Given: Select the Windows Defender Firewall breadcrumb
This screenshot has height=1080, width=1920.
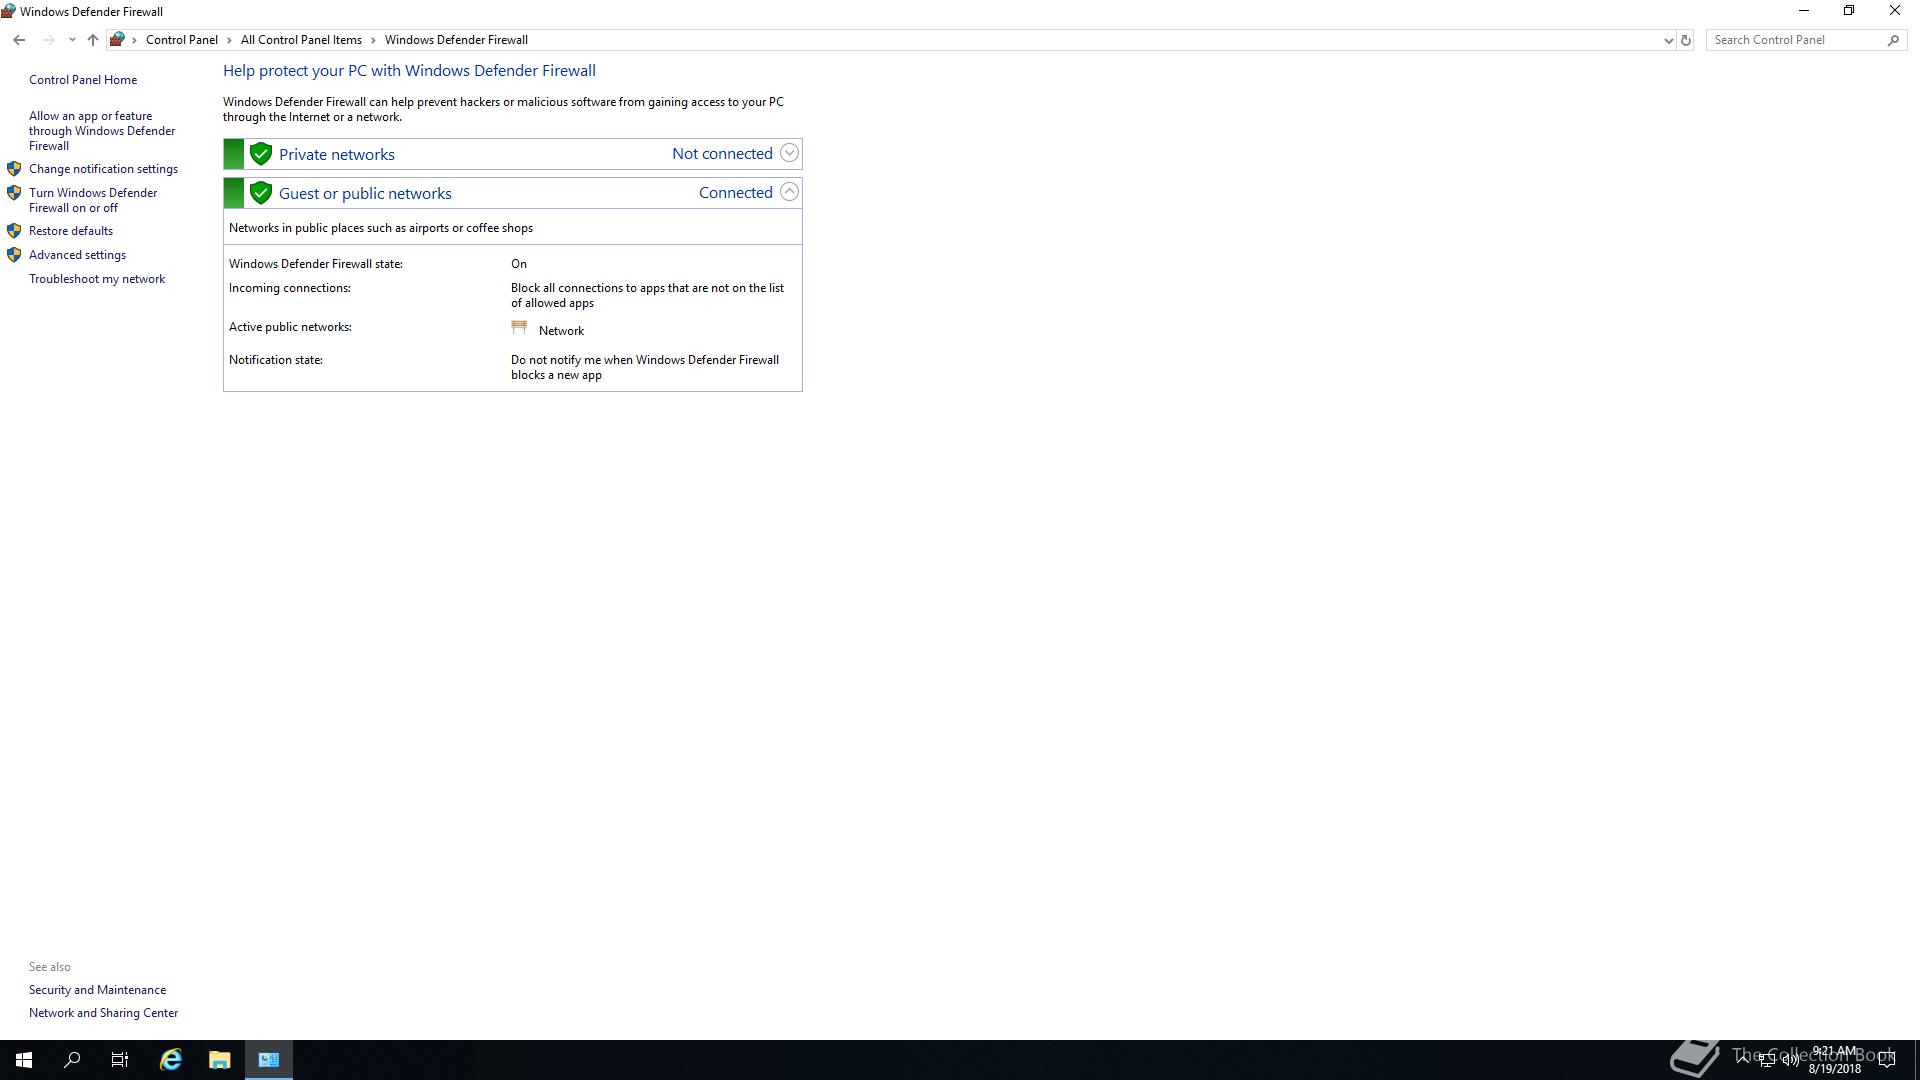Looking at the screenshot, I should click(456, 40).
